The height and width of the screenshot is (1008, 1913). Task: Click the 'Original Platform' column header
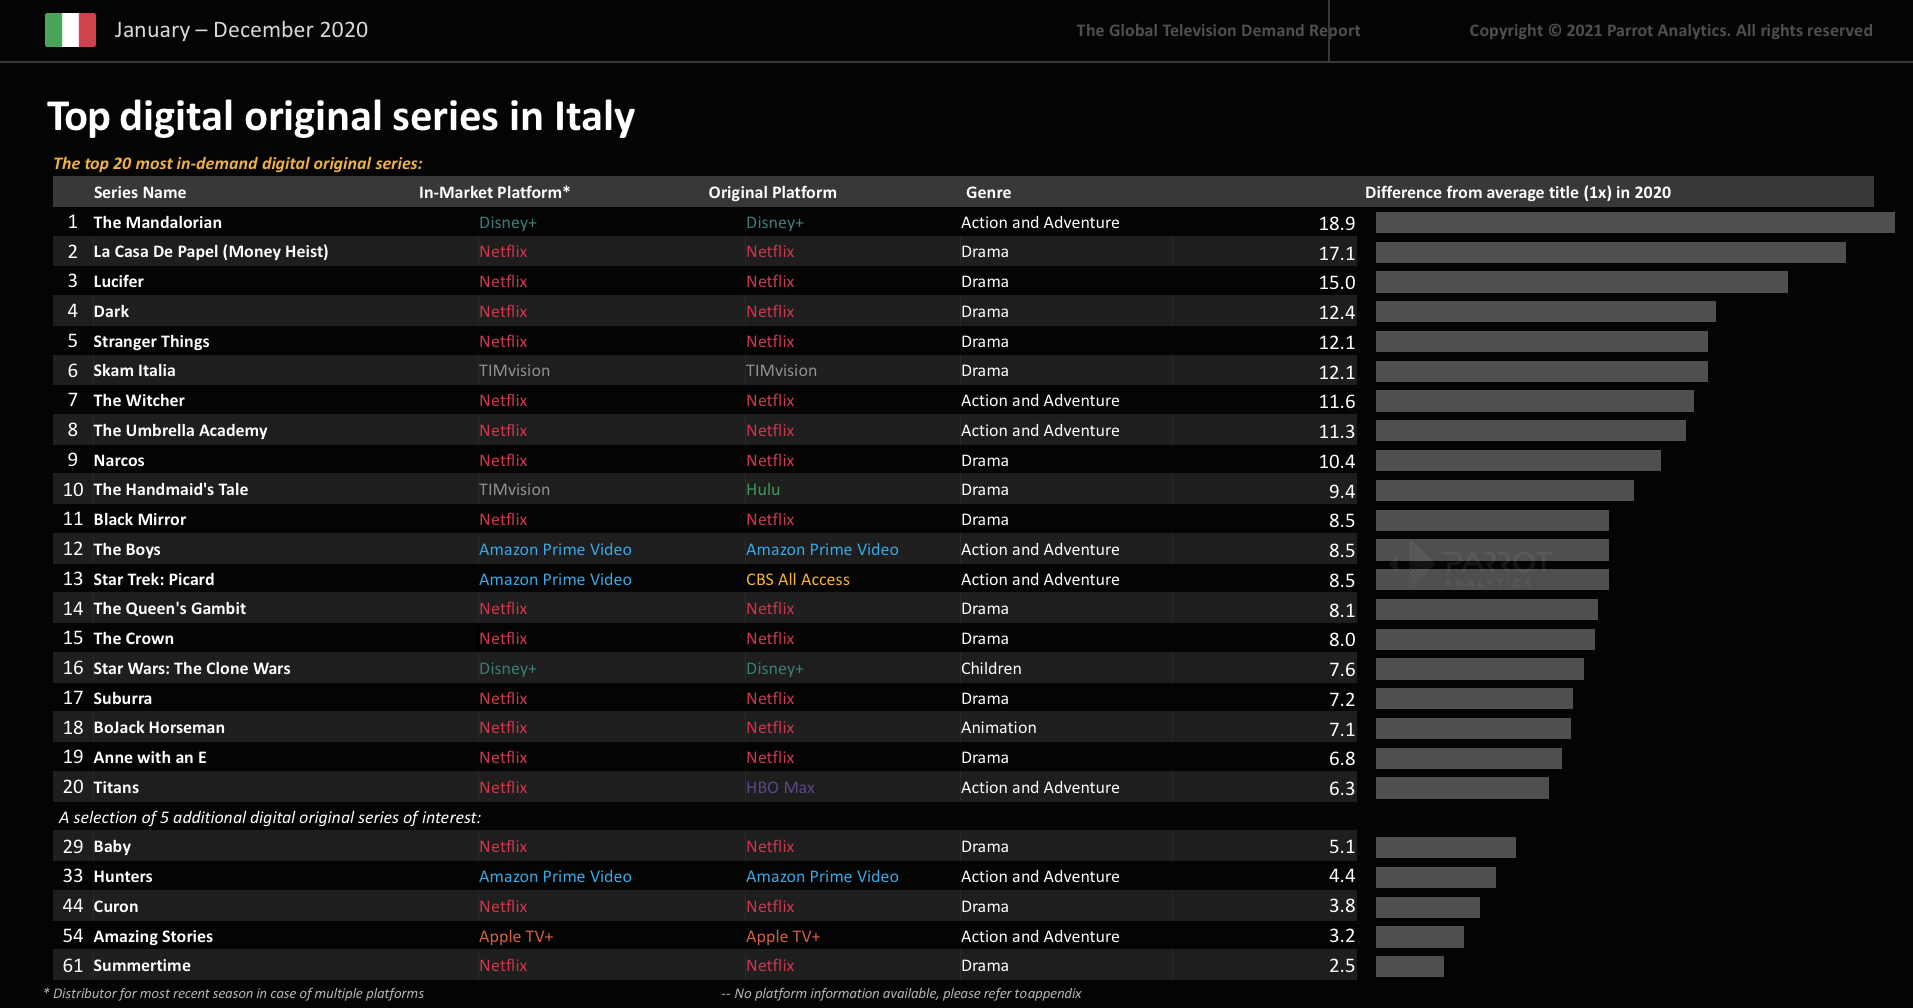772,192
